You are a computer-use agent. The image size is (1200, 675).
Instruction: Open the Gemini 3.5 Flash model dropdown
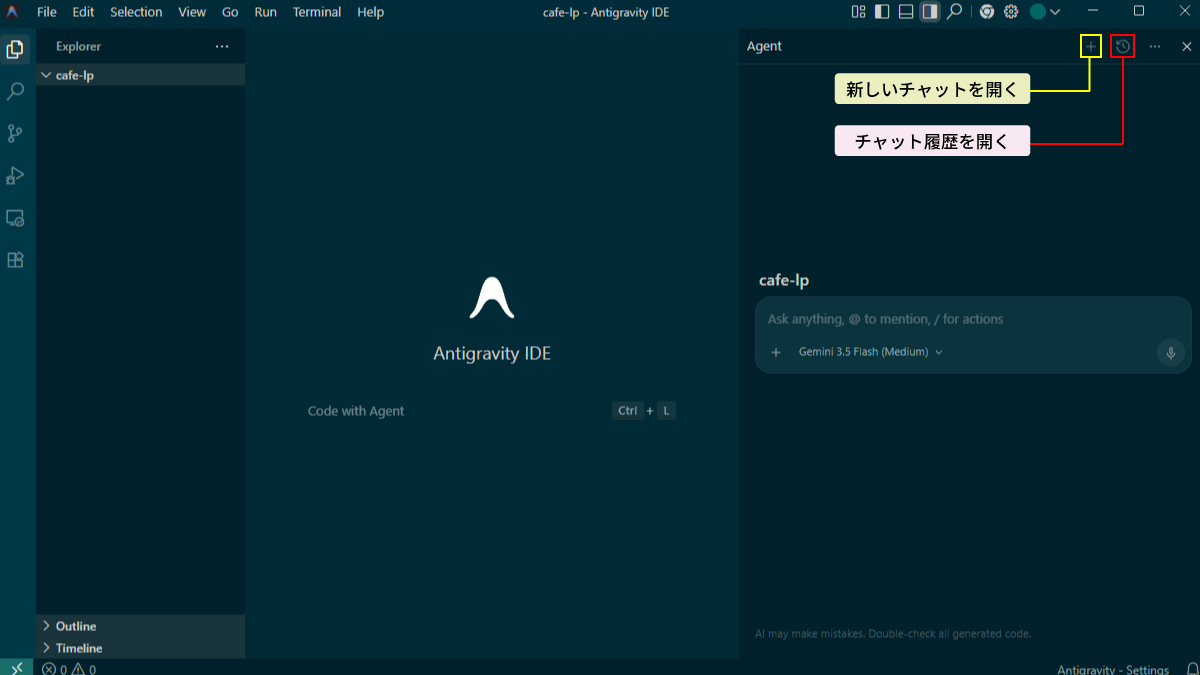click(870, 352)
